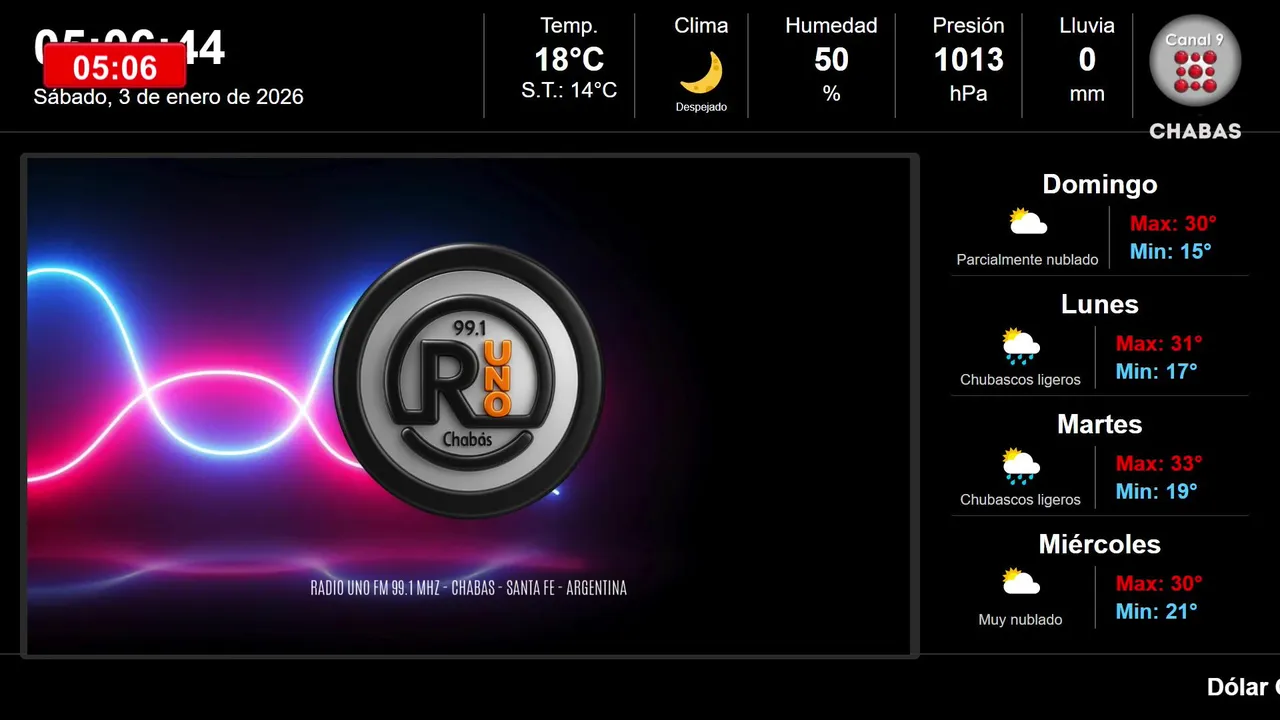Click the Radio Uno 99.1 circular logo
Image resolution: width=1280 pixels, height=720 pixels.
(x=468, y=381)
